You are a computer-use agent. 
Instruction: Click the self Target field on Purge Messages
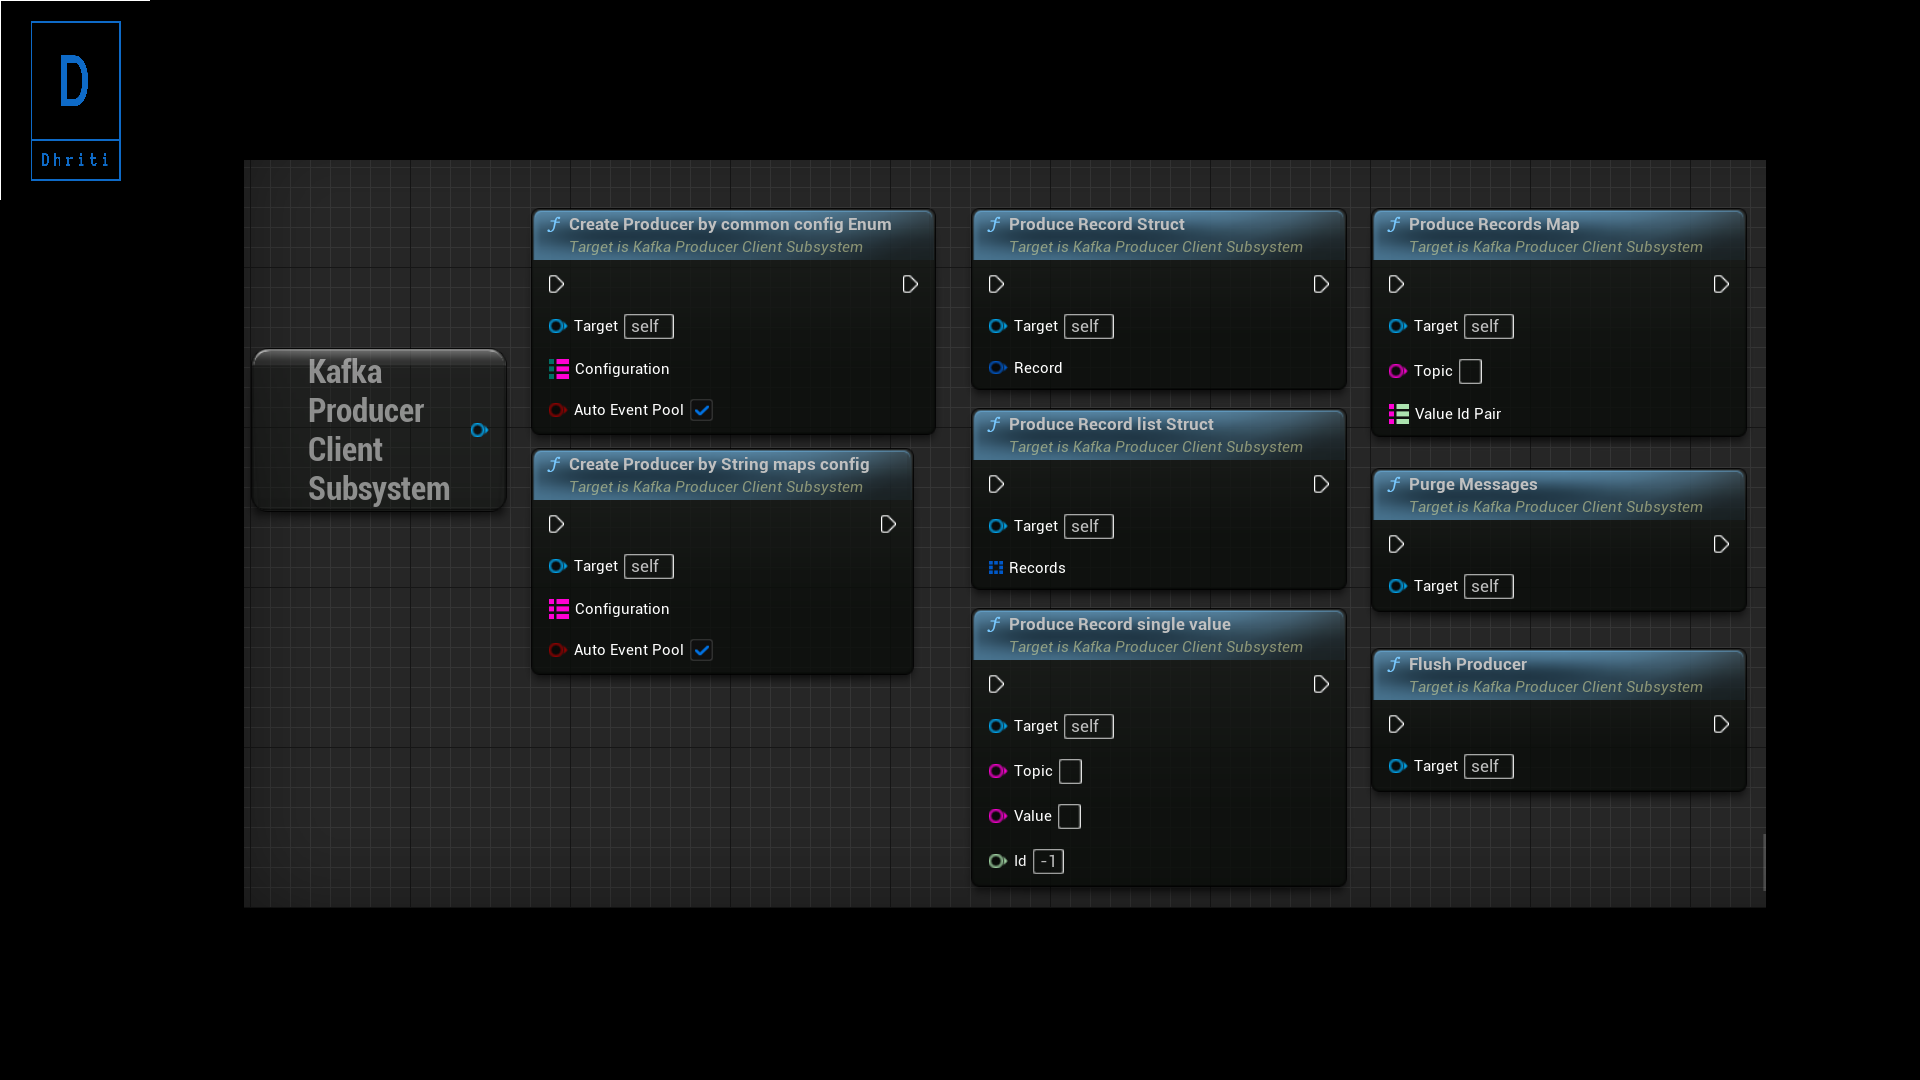coord(1488,586)
